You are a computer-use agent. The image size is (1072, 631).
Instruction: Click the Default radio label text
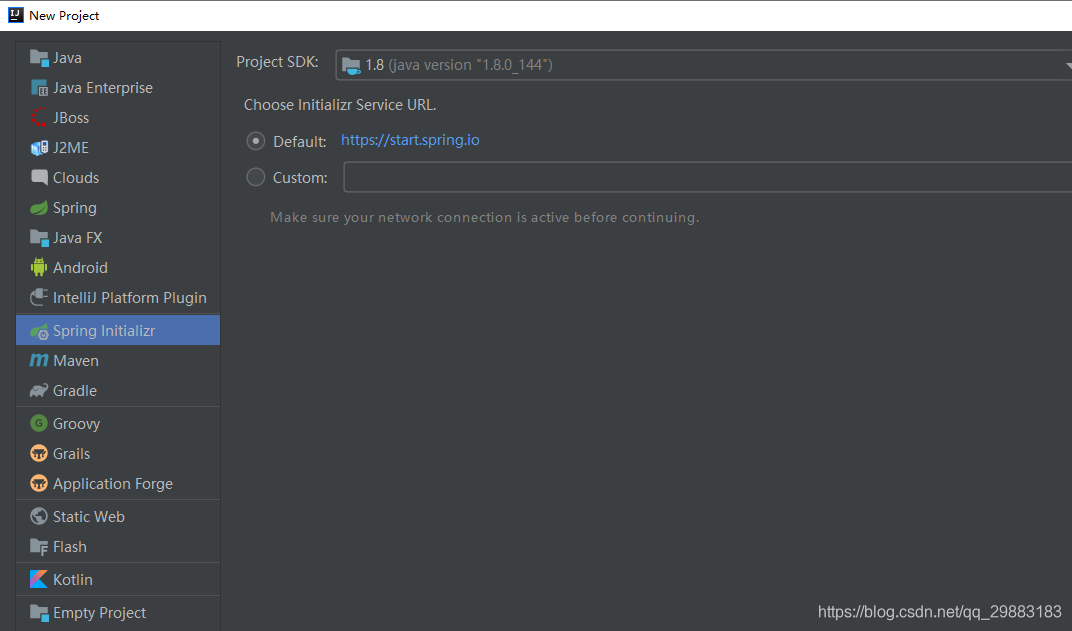299,142
